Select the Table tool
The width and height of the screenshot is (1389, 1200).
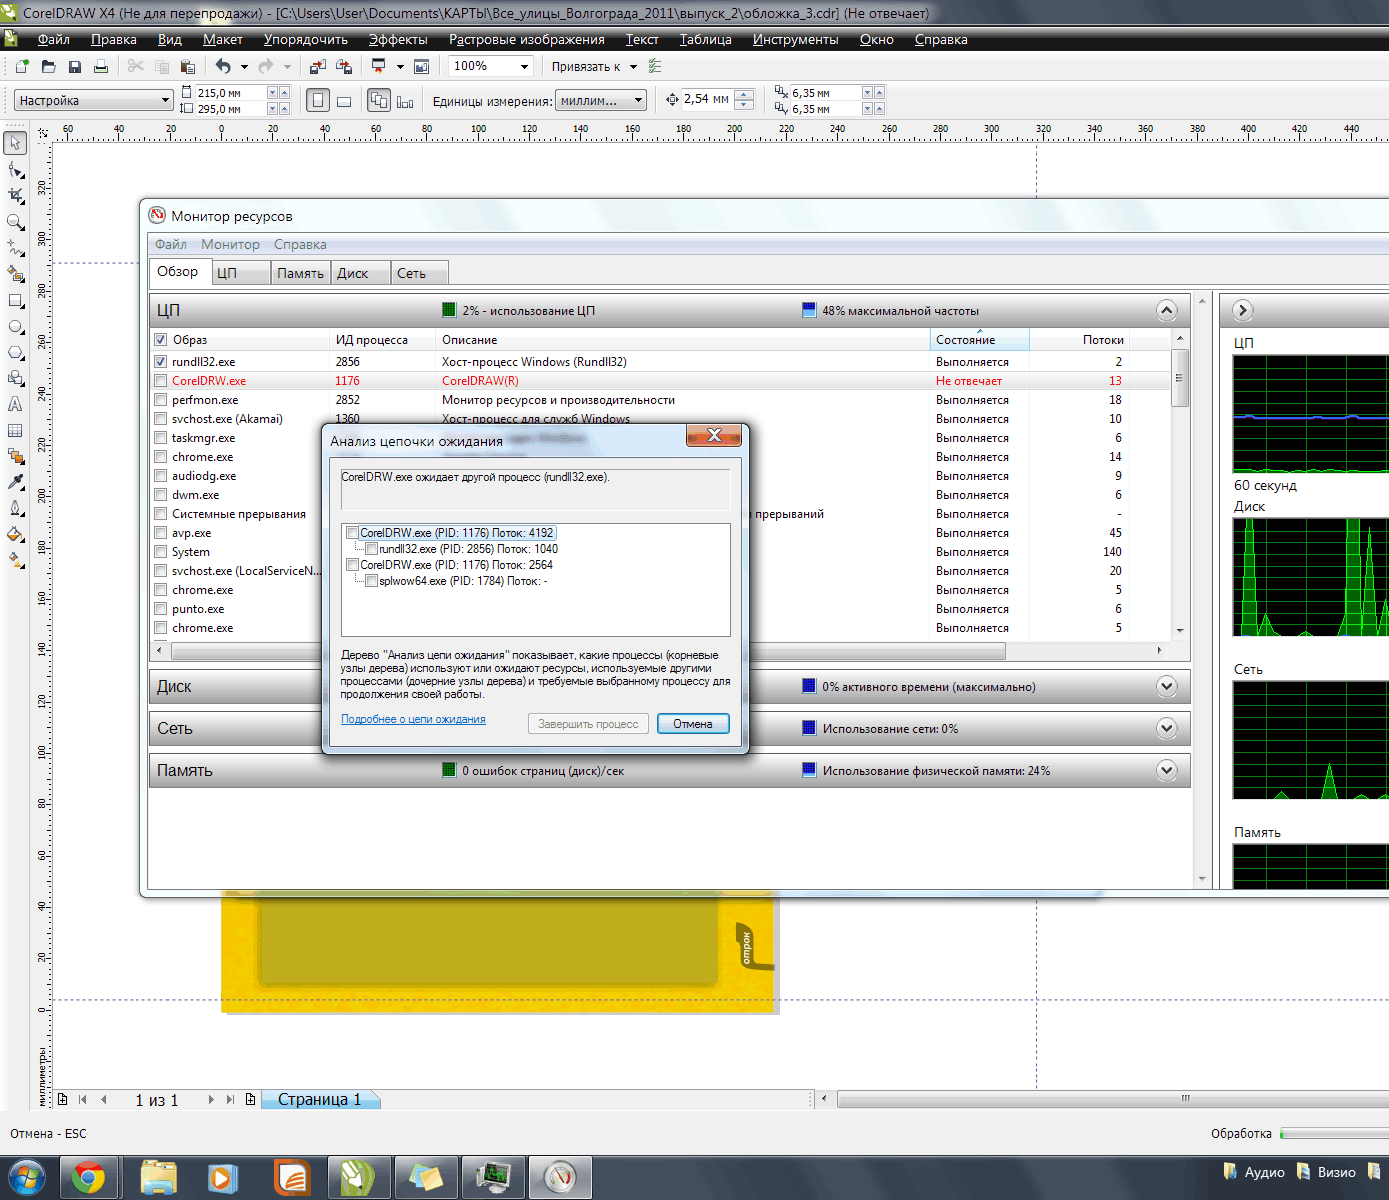15,430
